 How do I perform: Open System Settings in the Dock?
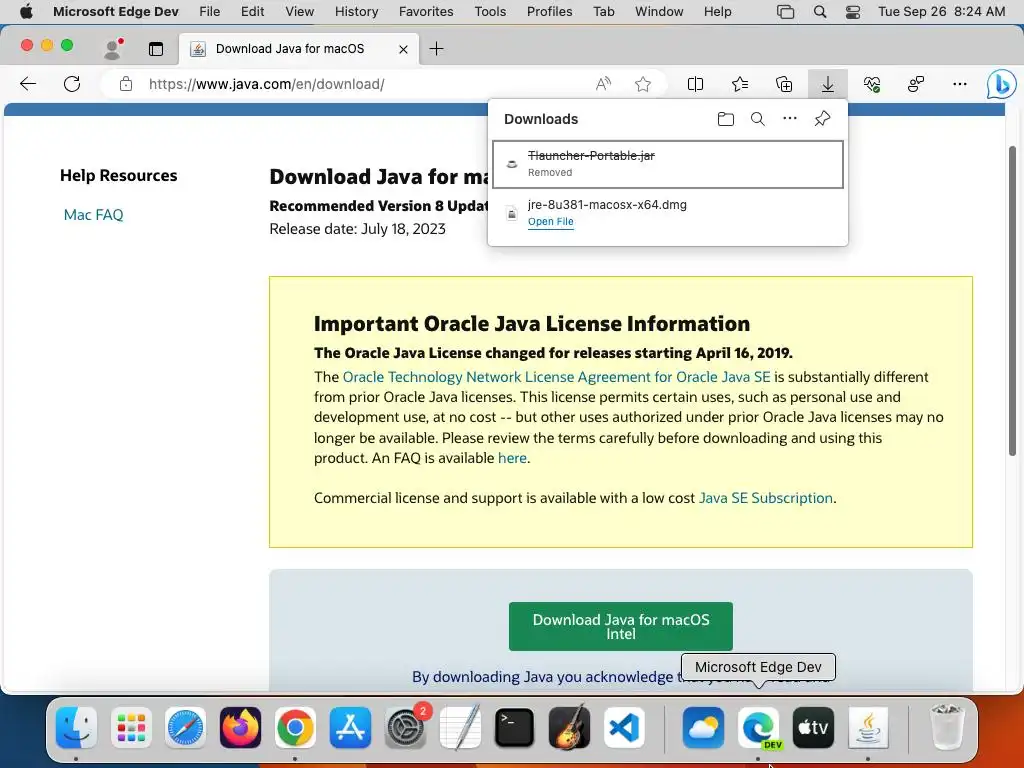(405, 727)
